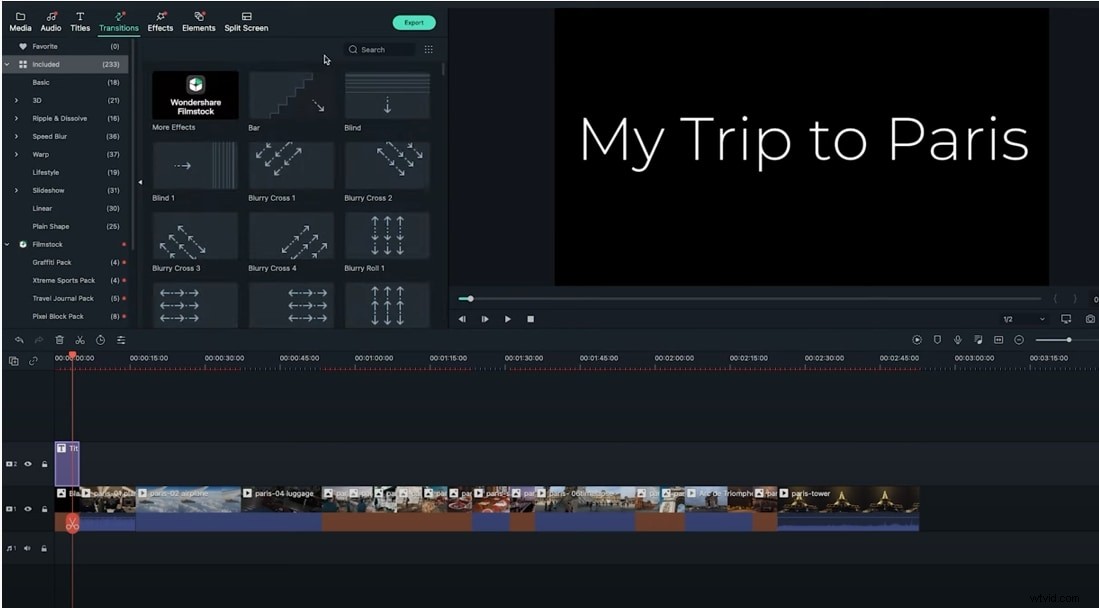
Task: Click the render preview icon under the player
Action: point(917,339)
